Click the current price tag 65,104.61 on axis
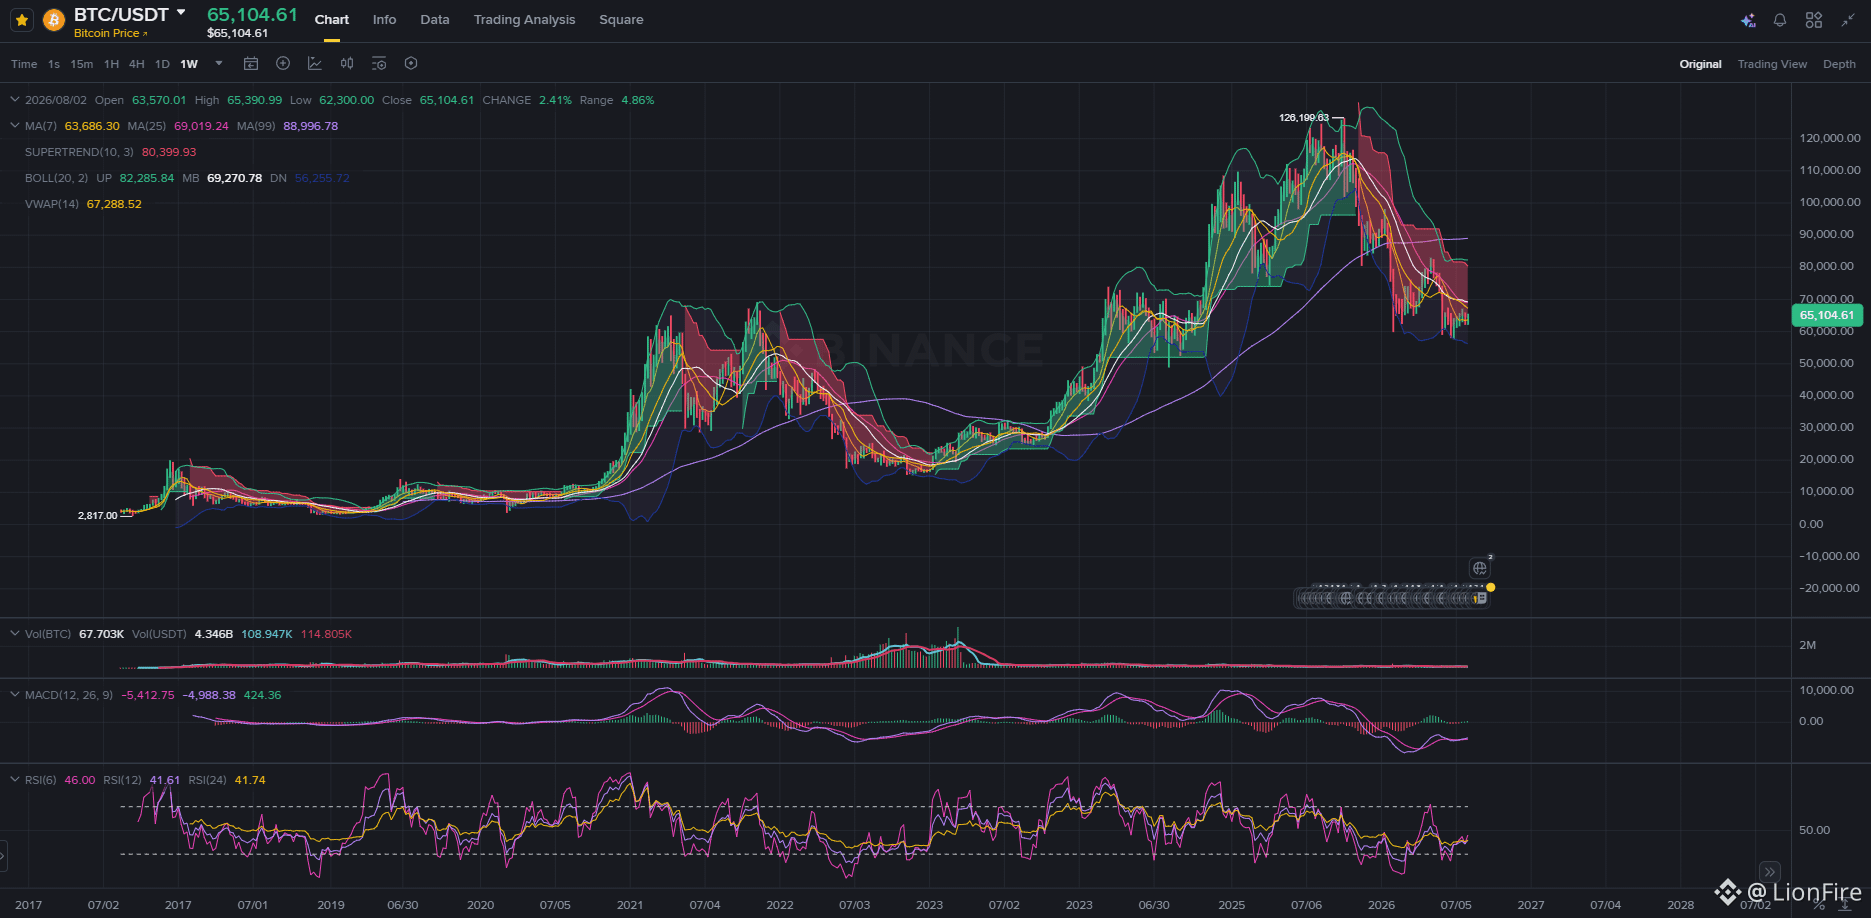1871x918 pixels. [x=1826, y=315]
